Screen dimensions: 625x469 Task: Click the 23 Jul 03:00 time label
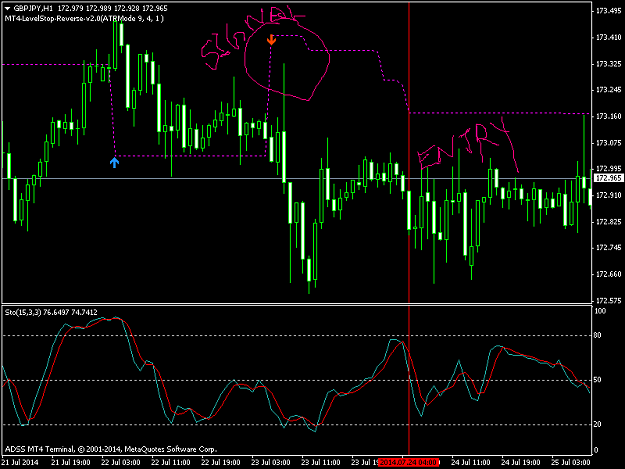(x=271, y=463)
